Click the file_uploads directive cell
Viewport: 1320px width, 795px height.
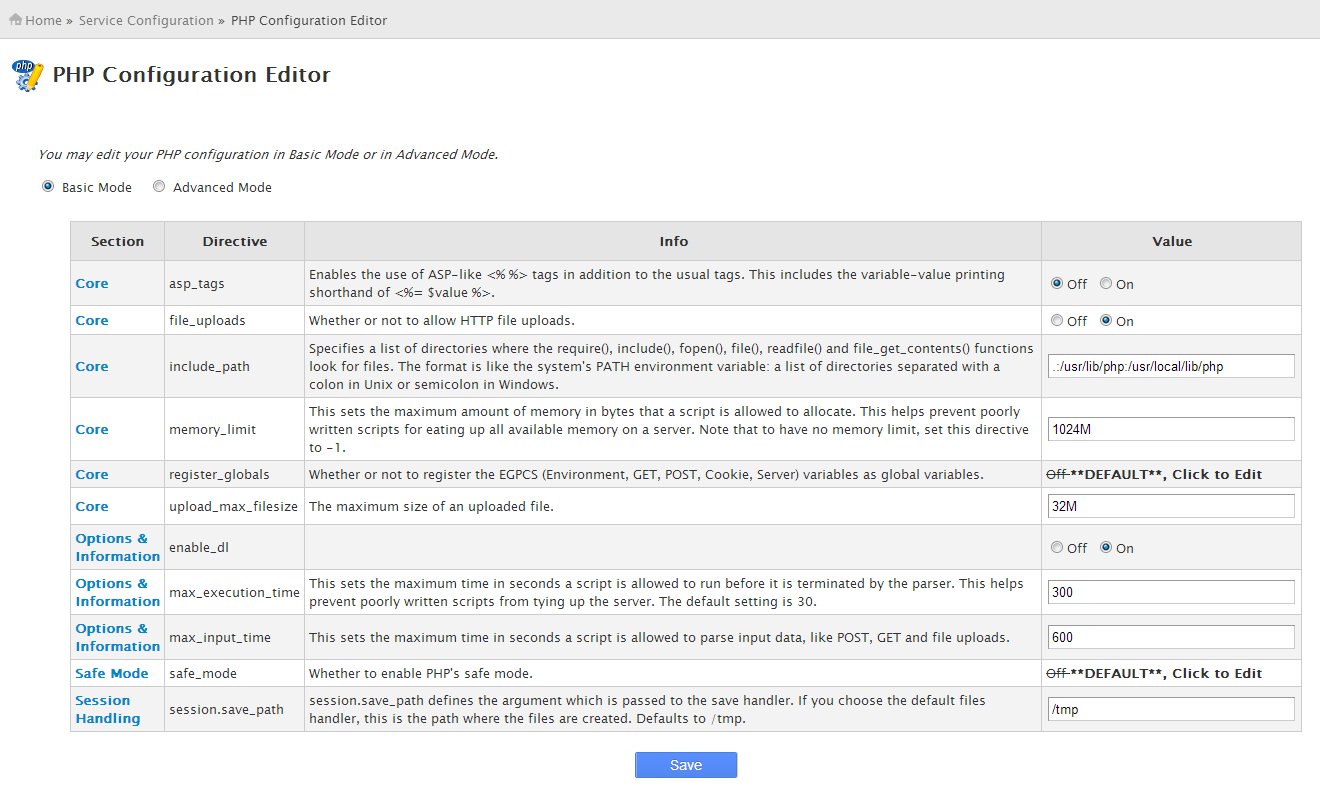point(235,320)
